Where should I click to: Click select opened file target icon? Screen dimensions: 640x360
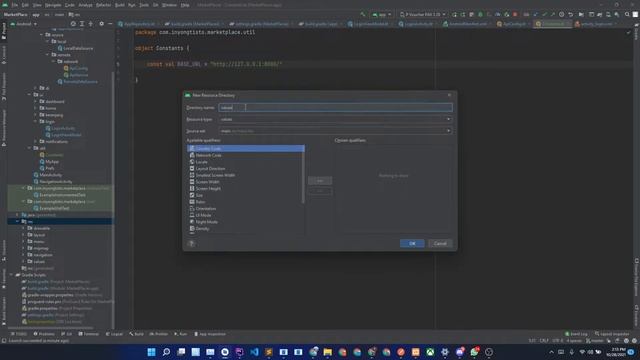point(73,24)
